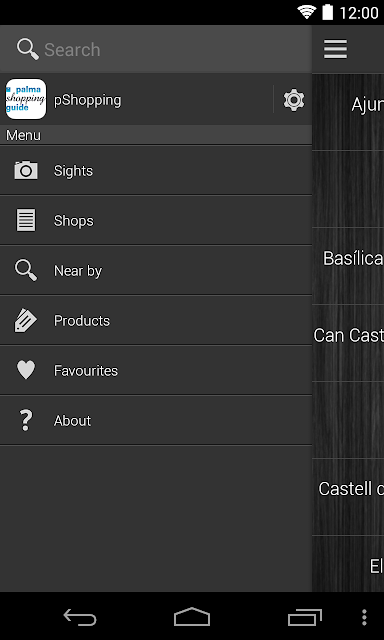Image resolution: width=384 pixels, height=640 pixels.
Task: Select the About menu entry
Action: tap(156, 420)
